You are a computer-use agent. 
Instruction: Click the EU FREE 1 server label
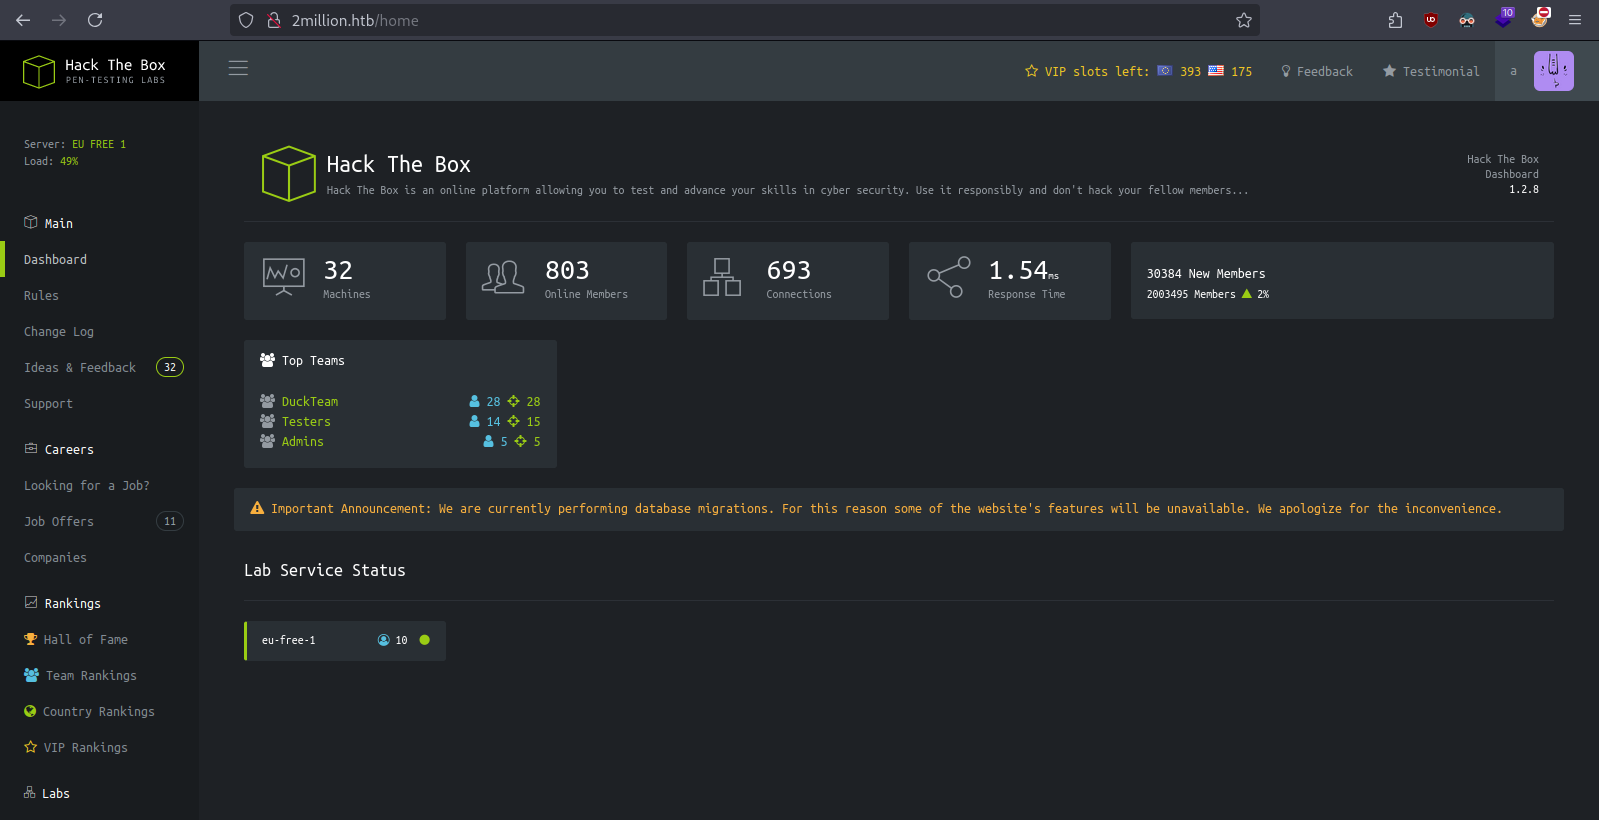tap(99, 144)
